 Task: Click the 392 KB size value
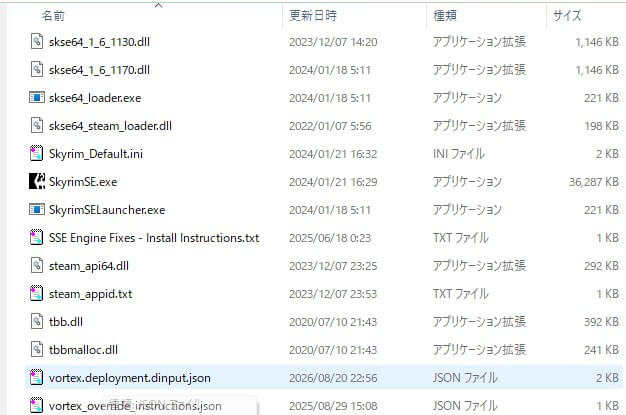point(602,322)
